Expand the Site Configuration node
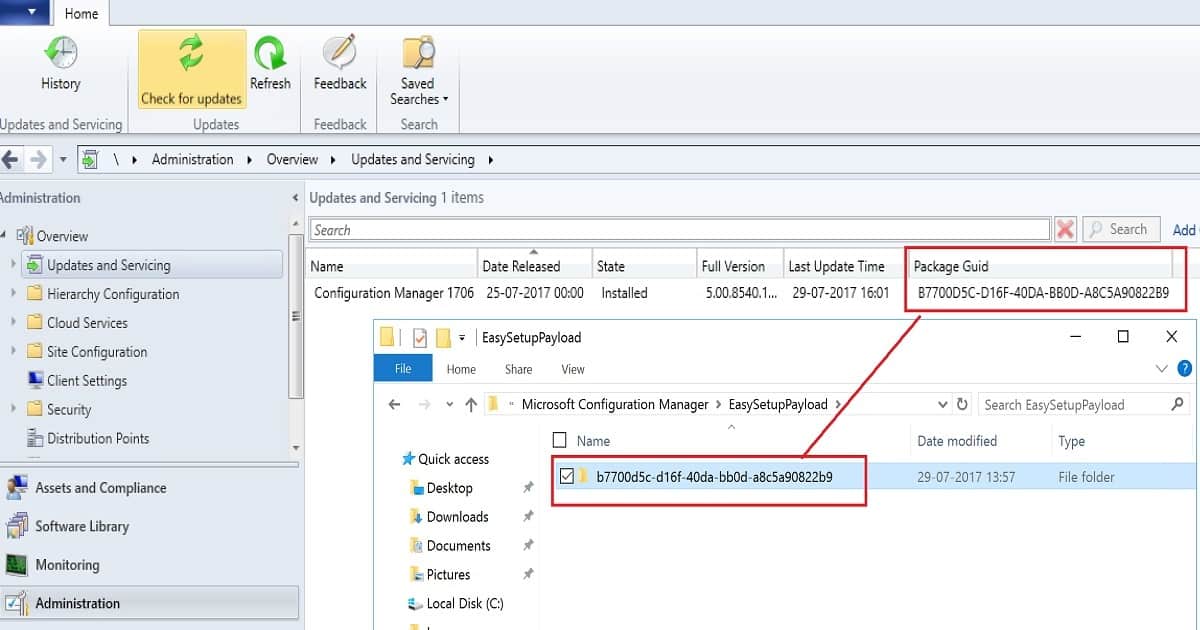The height and width of the screenshot is (630, 1200). [13, 352]
